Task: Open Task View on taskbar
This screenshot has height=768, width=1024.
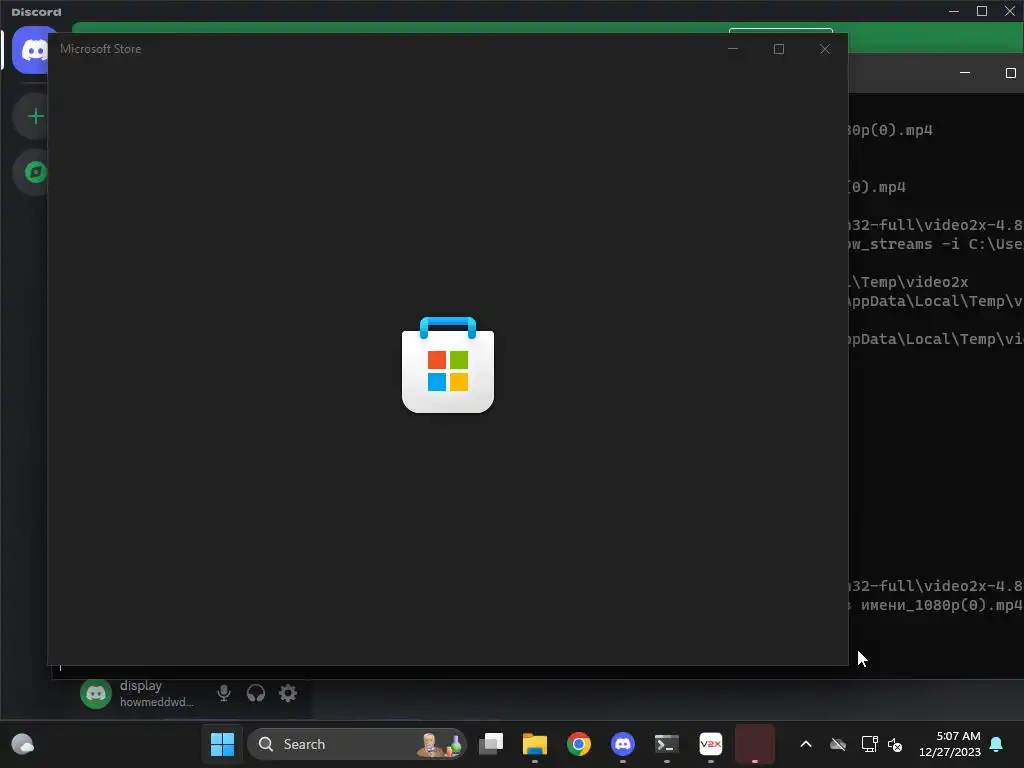Action: [x=491, y=744]
